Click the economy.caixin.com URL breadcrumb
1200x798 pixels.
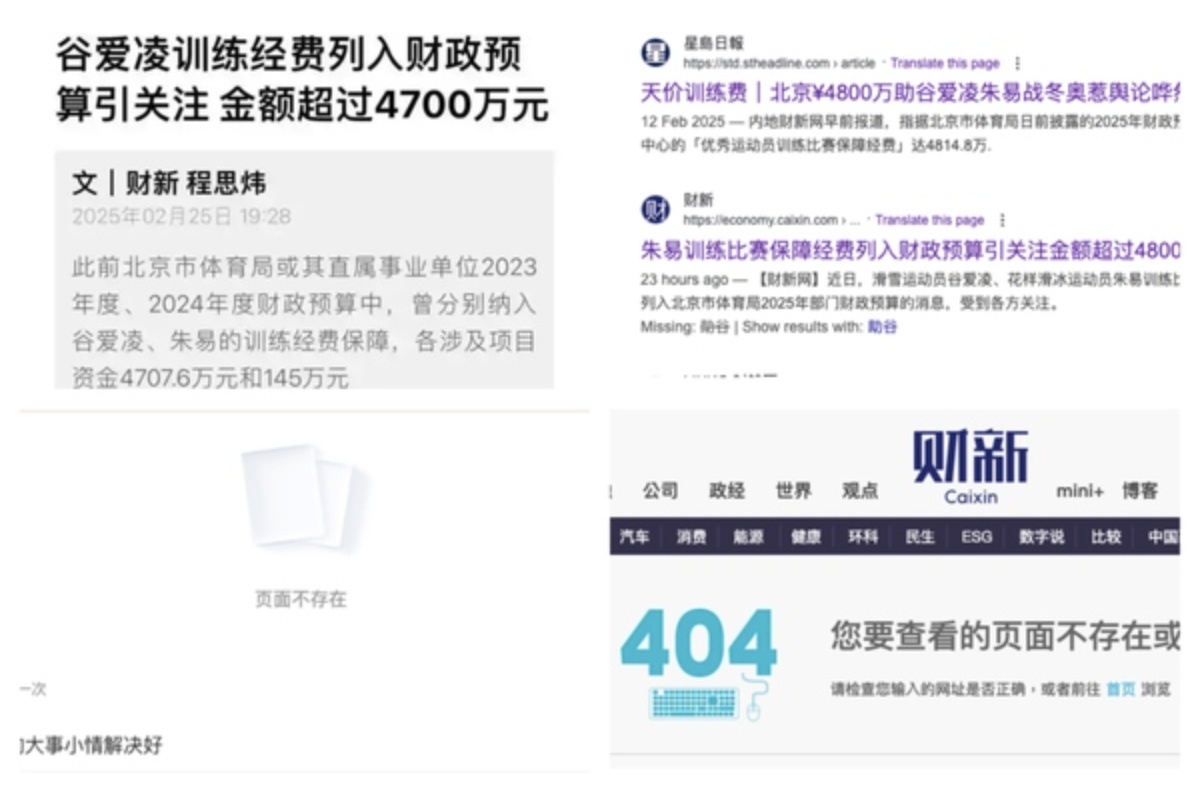click(x=773, y=220)
